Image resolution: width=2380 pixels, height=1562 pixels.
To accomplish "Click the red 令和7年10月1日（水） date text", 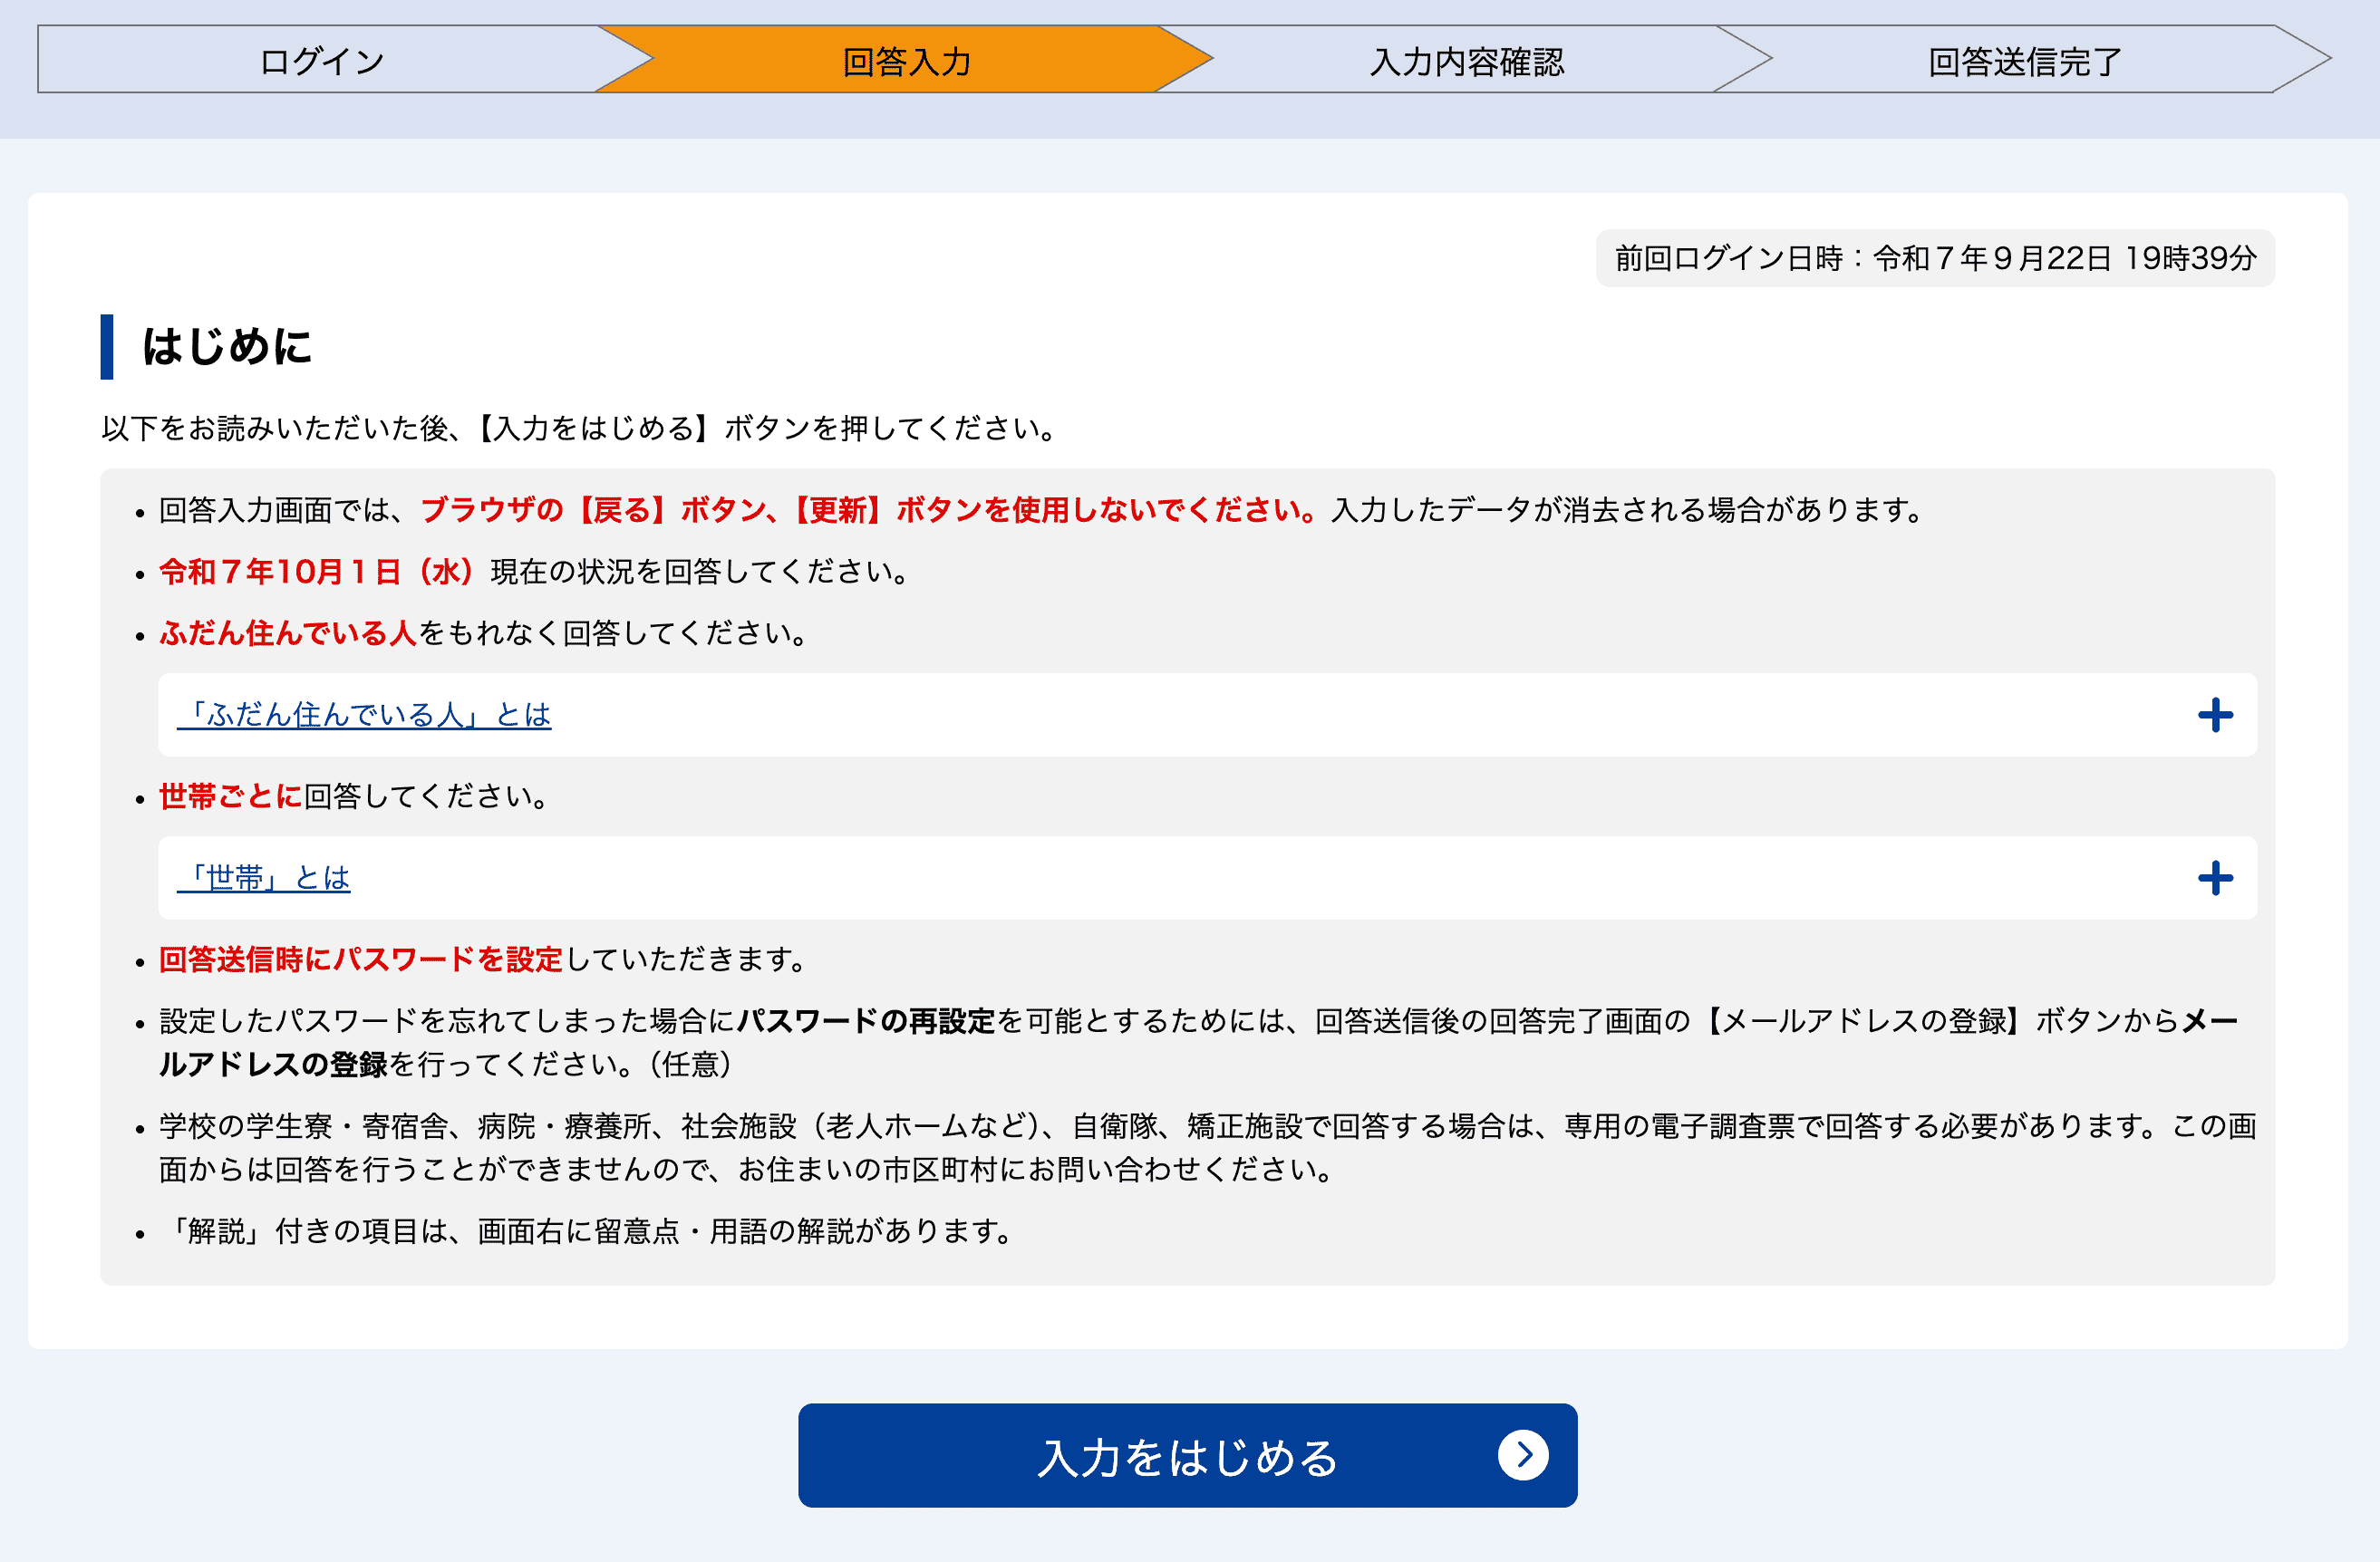I will (x=316, y=572).
